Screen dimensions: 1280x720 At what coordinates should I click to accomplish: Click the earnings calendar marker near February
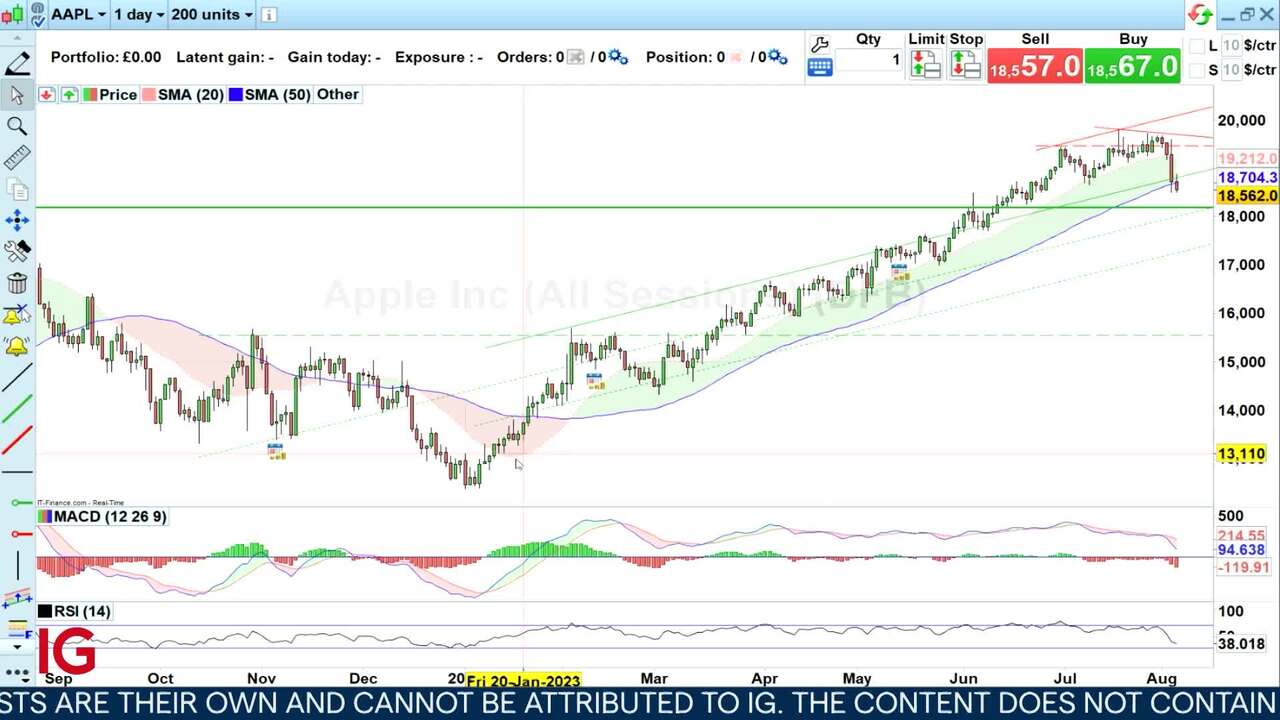click(594, 381)
